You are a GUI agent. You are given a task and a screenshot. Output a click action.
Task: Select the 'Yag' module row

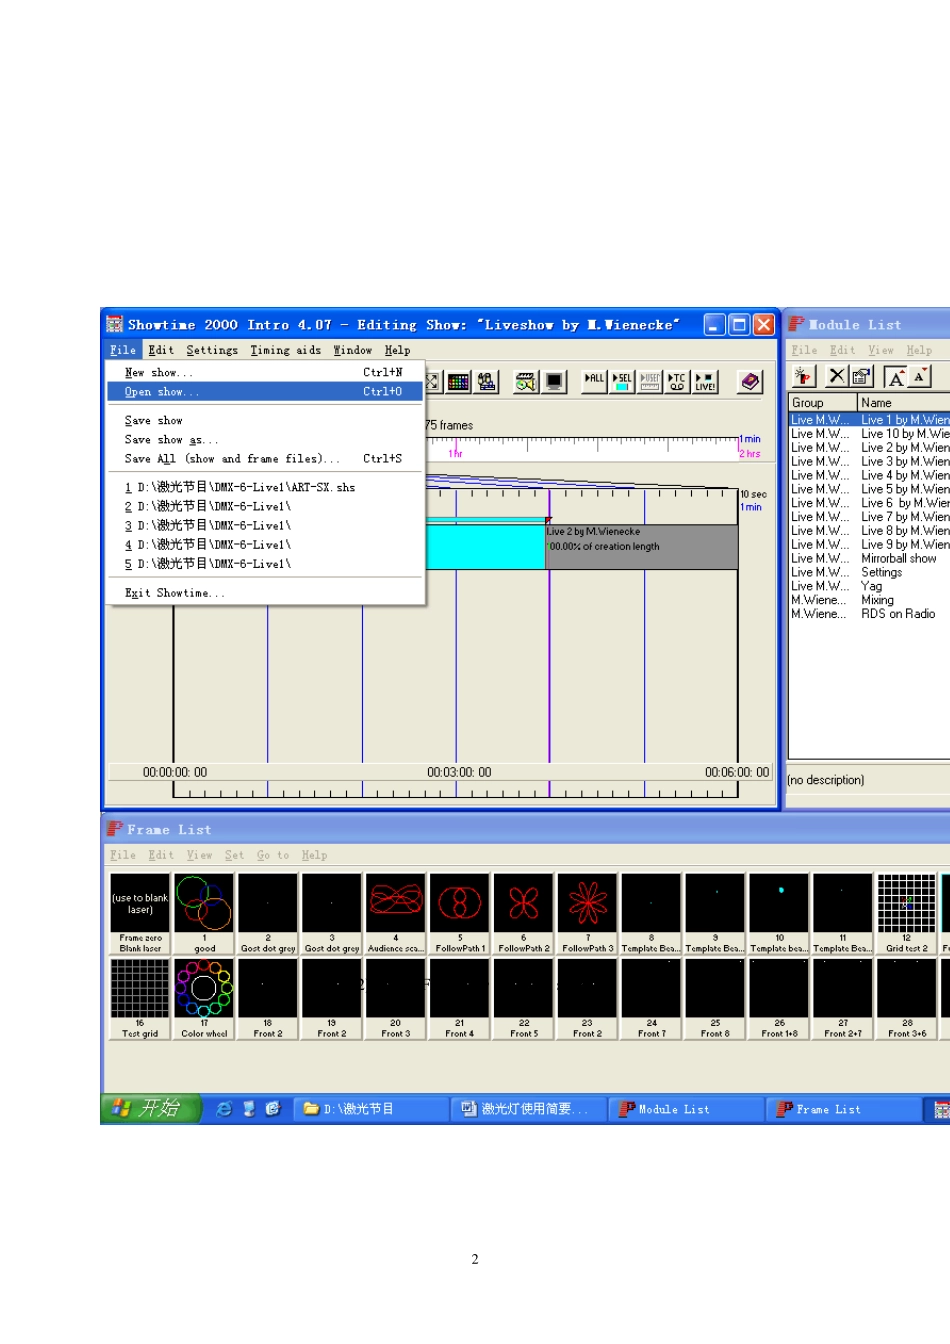[x=869, y=586]
